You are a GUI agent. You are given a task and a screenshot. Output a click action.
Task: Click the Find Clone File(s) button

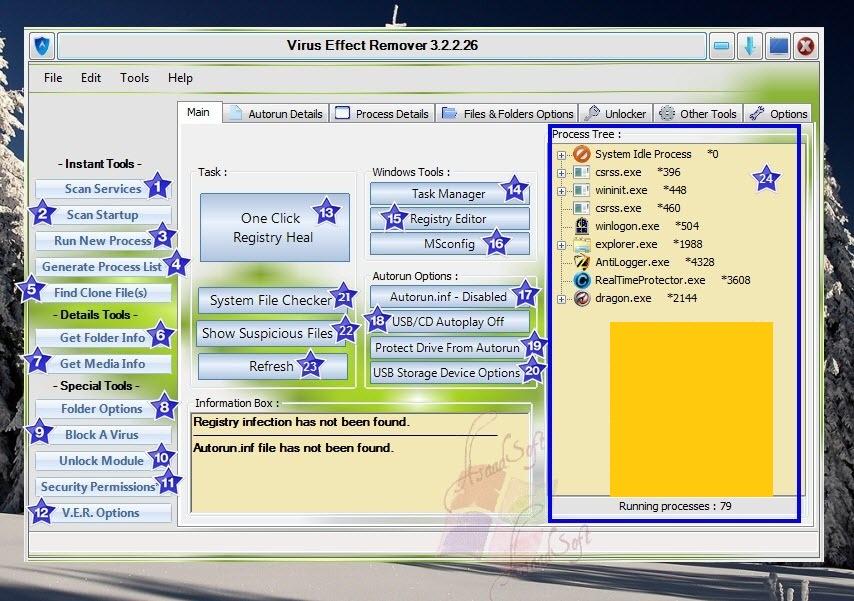coord(103,293)
